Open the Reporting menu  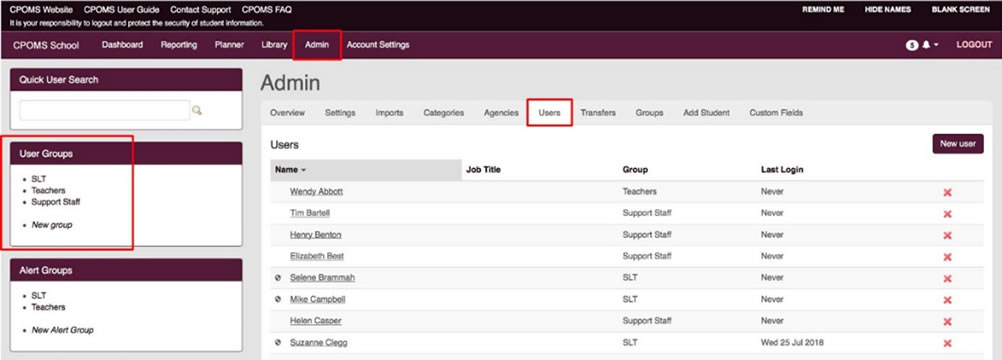(x=179, y=45)
